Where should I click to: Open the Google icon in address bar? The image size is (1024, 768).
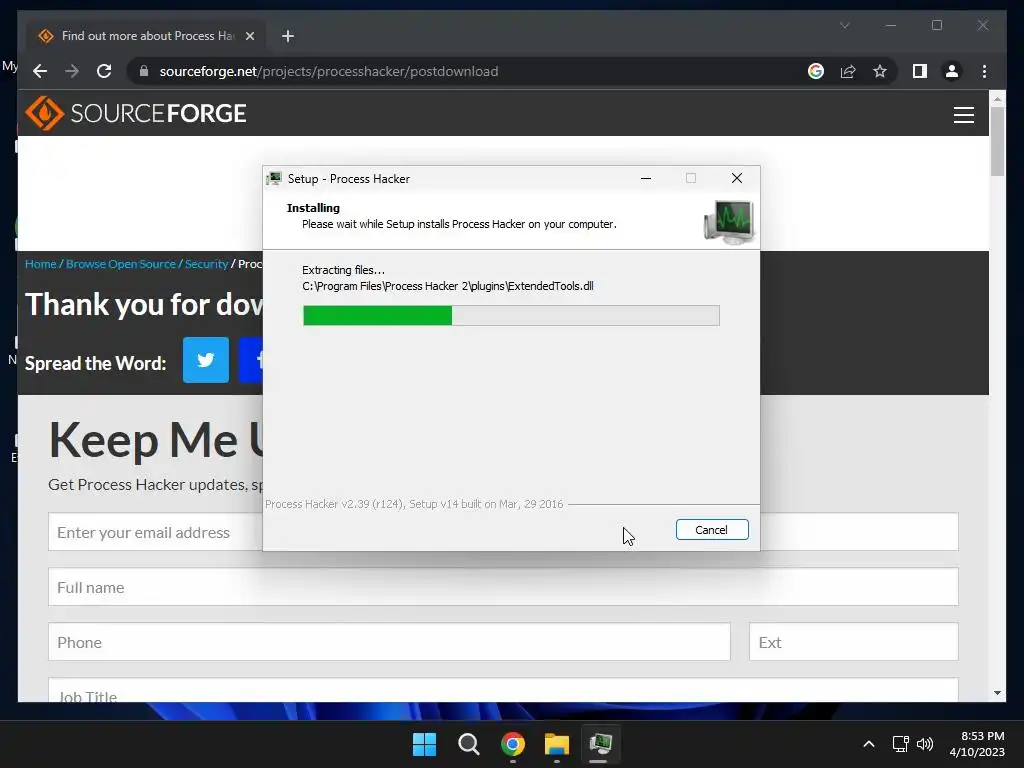point(816,71)
